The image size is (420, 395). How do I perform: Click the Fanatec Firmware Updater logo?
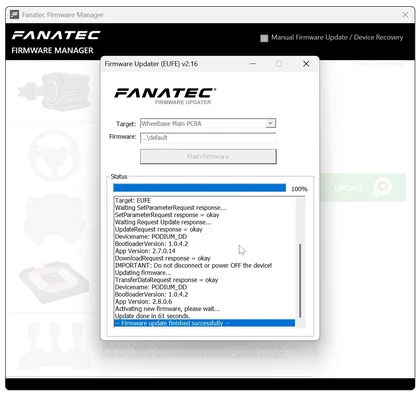(165, 96)
